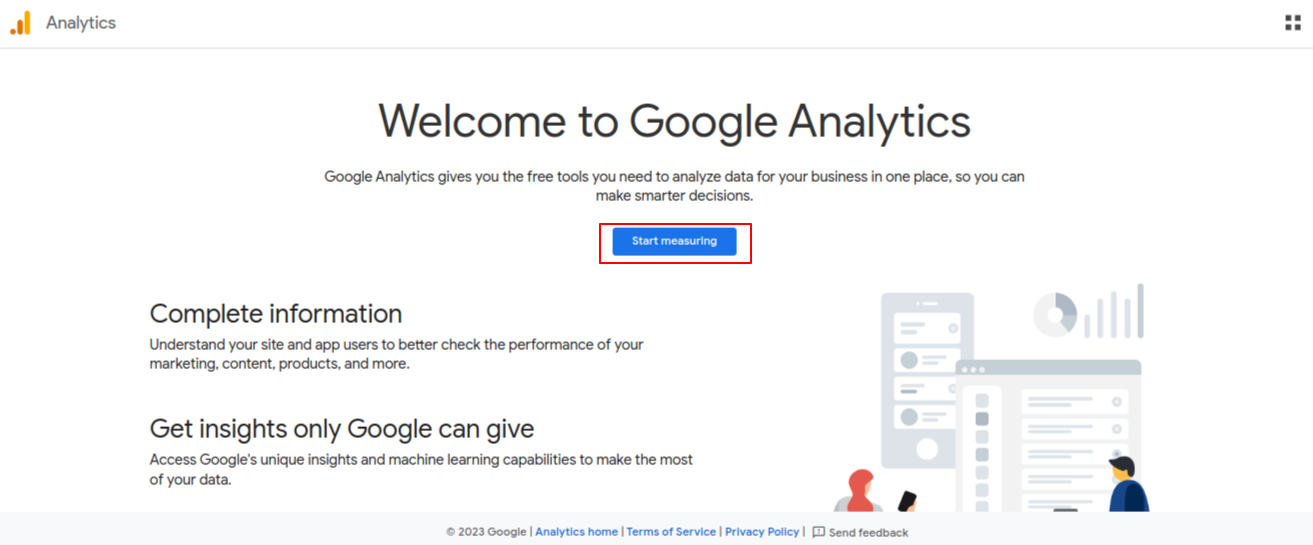
Task: Click the Send feedback speech bubble icon
Action: click(818, 532)
